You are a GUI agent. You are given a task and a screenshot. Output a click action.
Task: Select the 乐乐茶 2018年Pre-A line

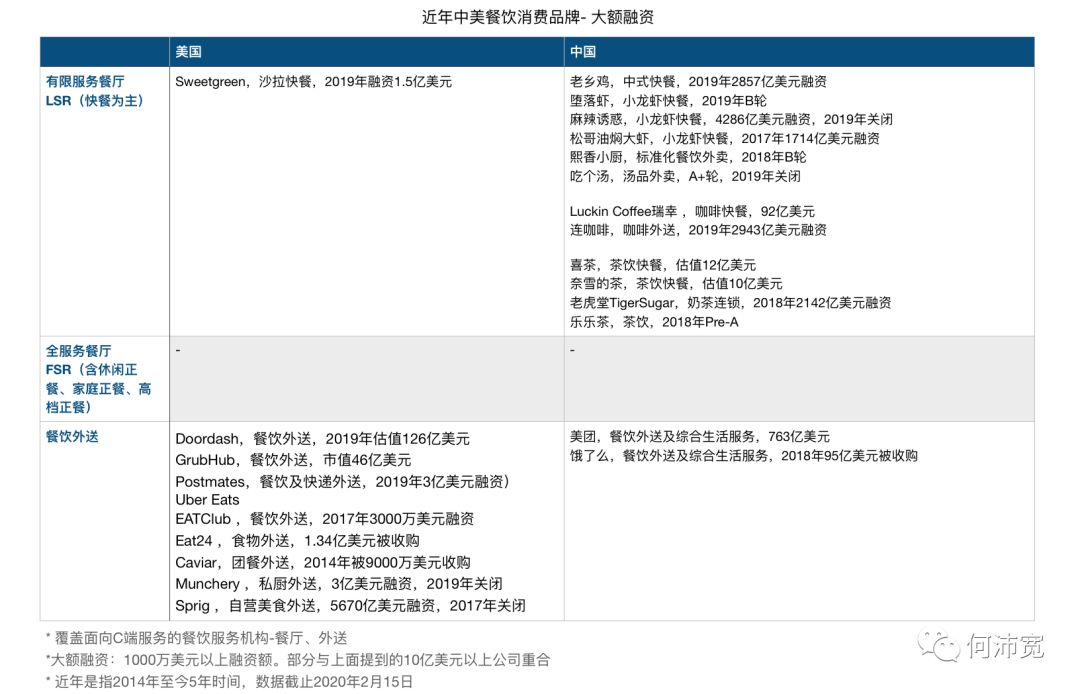tap(654, 322)
